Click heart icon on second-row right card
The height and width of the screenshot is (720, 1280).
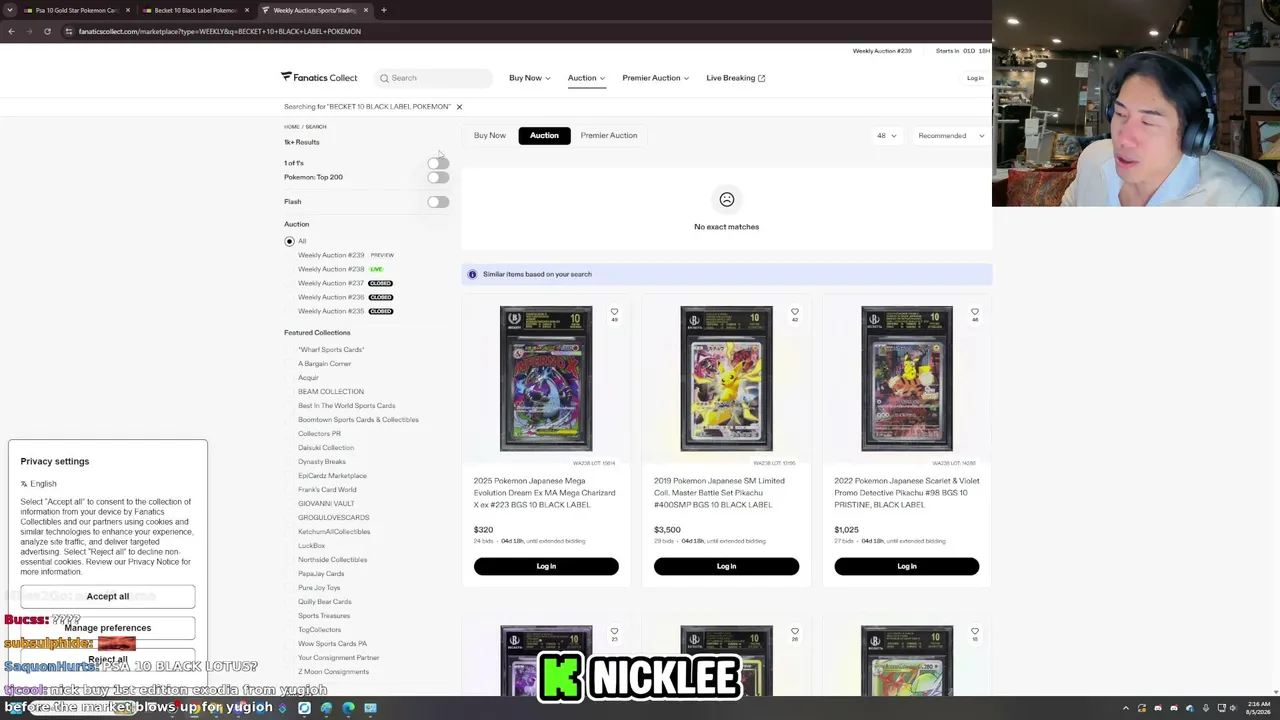click(x=975, y=632)
